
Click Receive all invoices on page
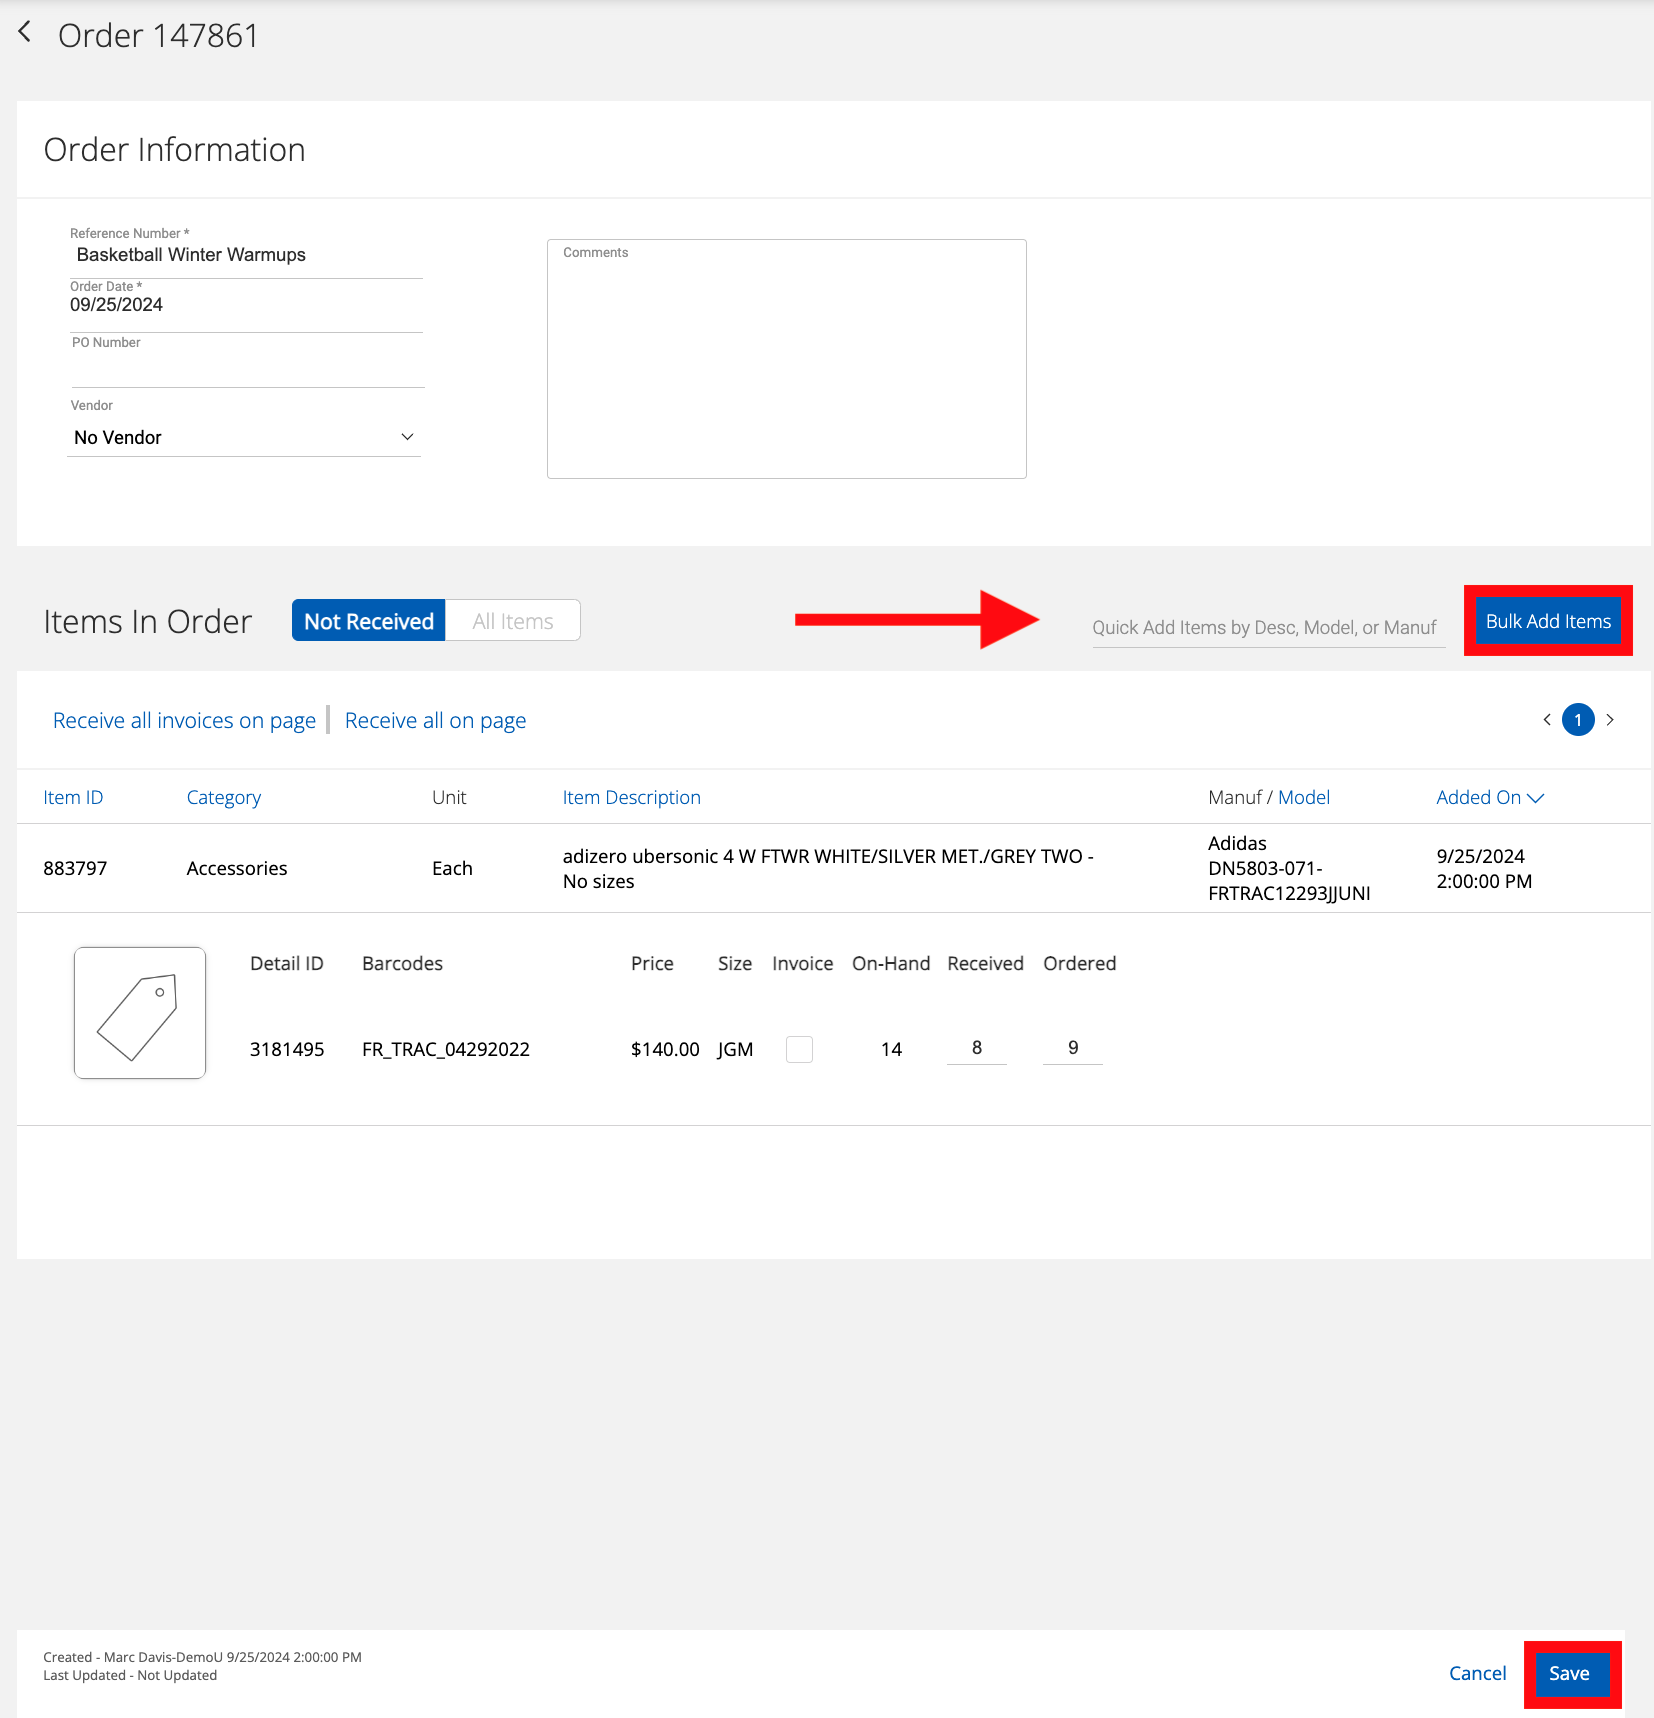184,721
